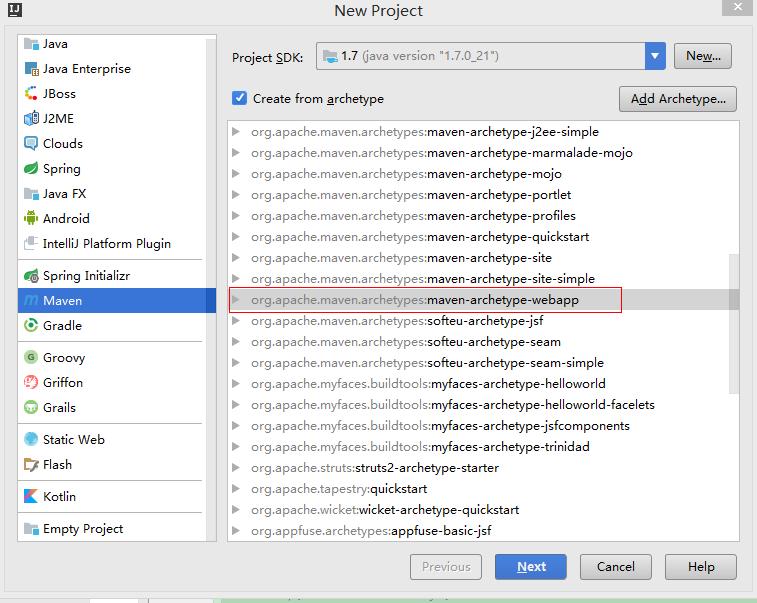This screenshot has width=757, height=603.
Task: Click the J2ME icon
Action: [31, 119]
